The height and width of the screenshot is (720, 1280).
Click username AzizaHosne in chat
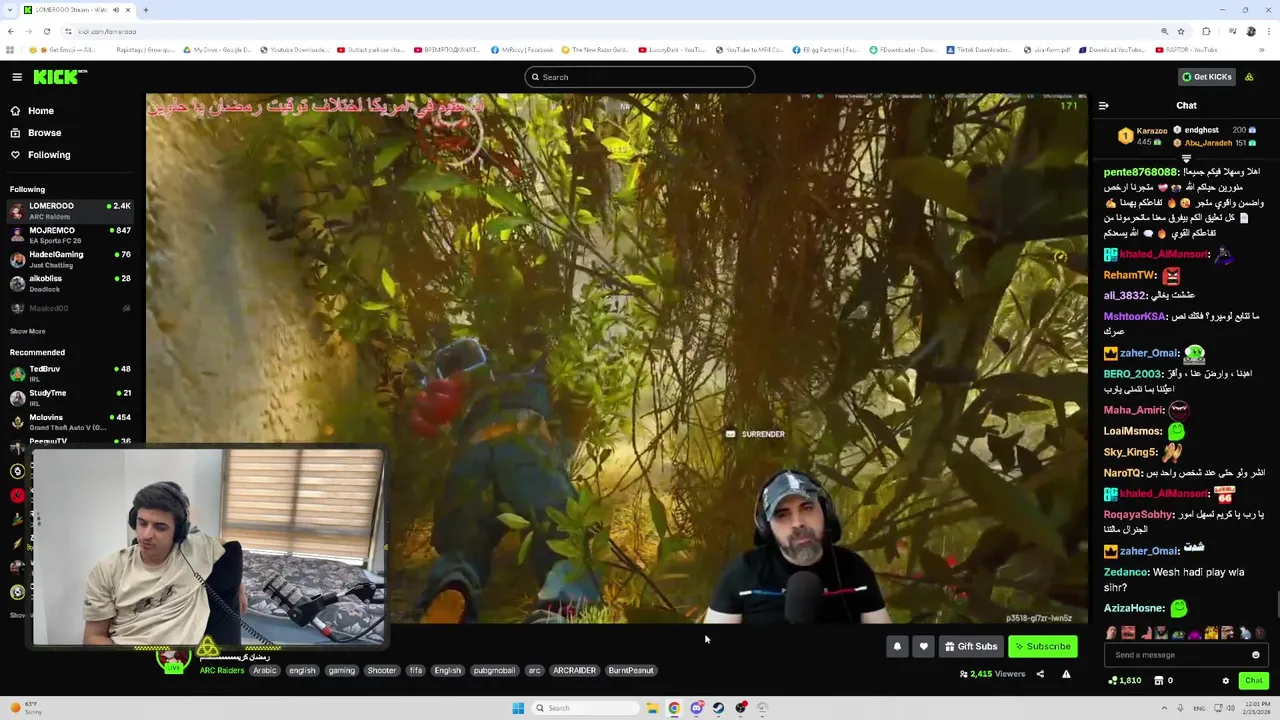tap(1133, 608)
